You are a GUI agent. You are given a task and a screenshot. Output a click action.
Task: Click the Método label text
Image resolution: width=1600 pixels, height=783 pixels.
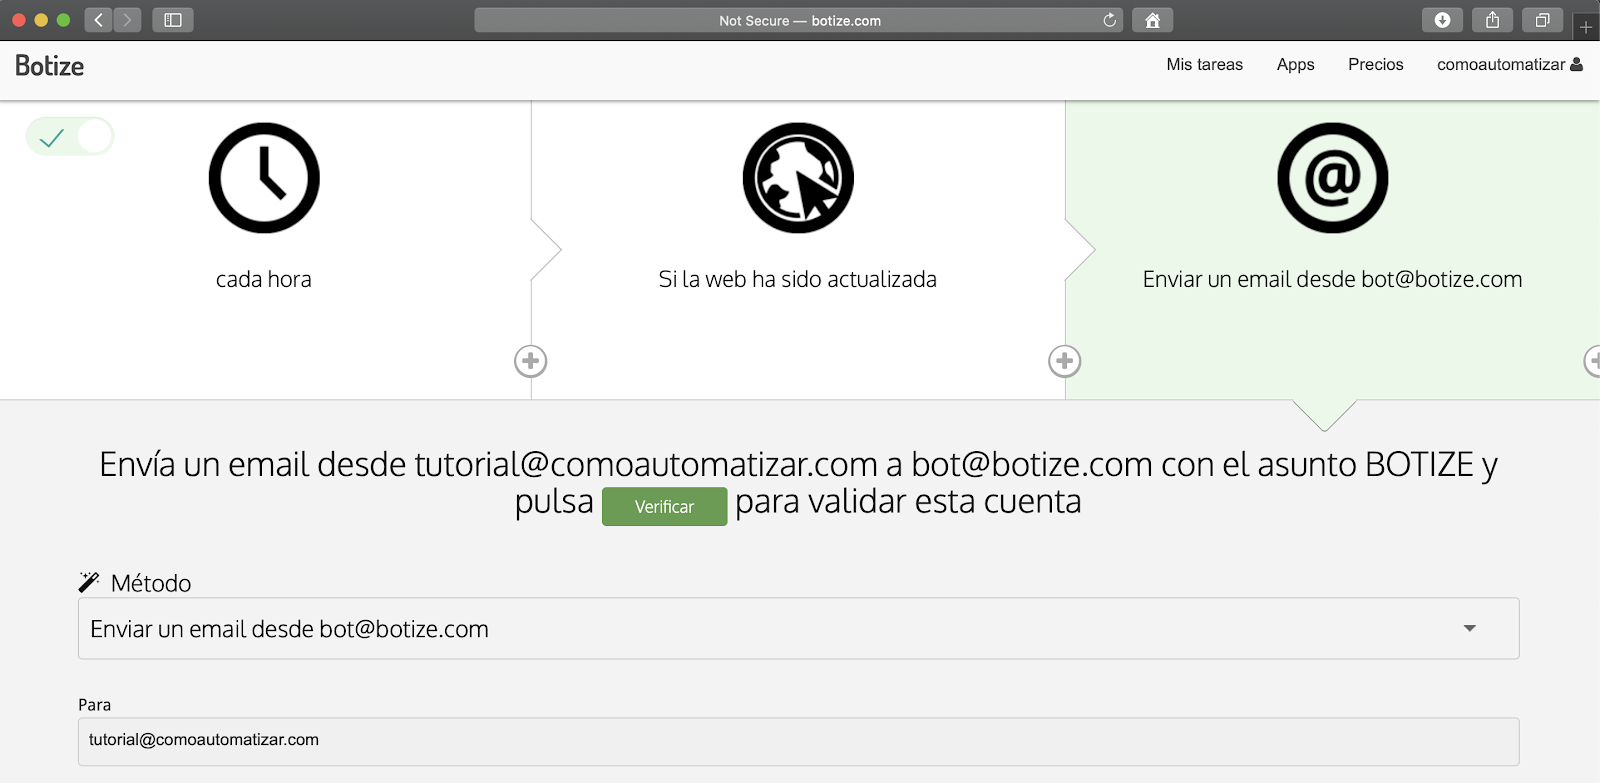[151, 583]
